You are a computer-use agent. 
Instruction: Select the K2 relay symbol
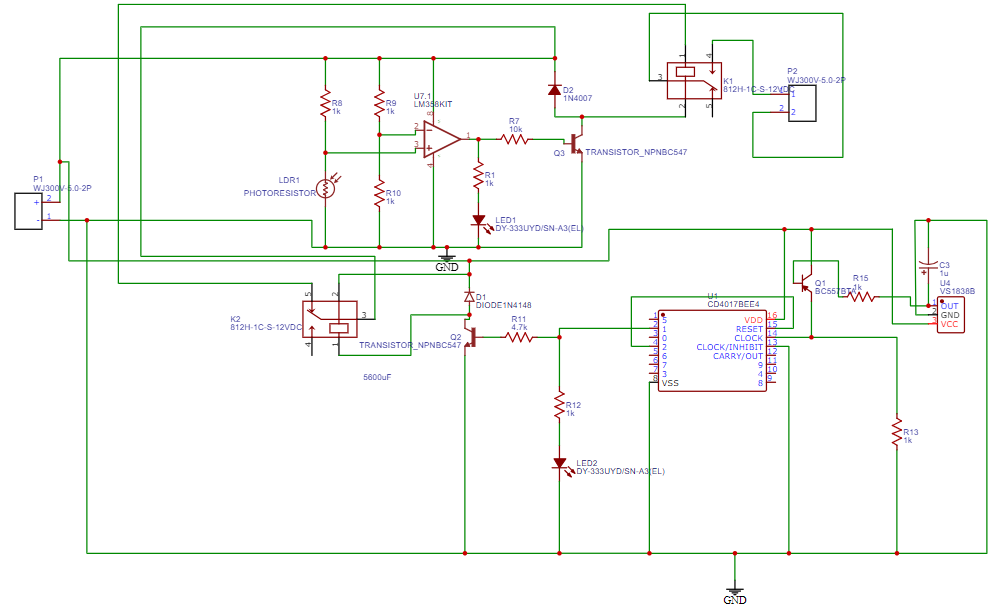point(329,319)
